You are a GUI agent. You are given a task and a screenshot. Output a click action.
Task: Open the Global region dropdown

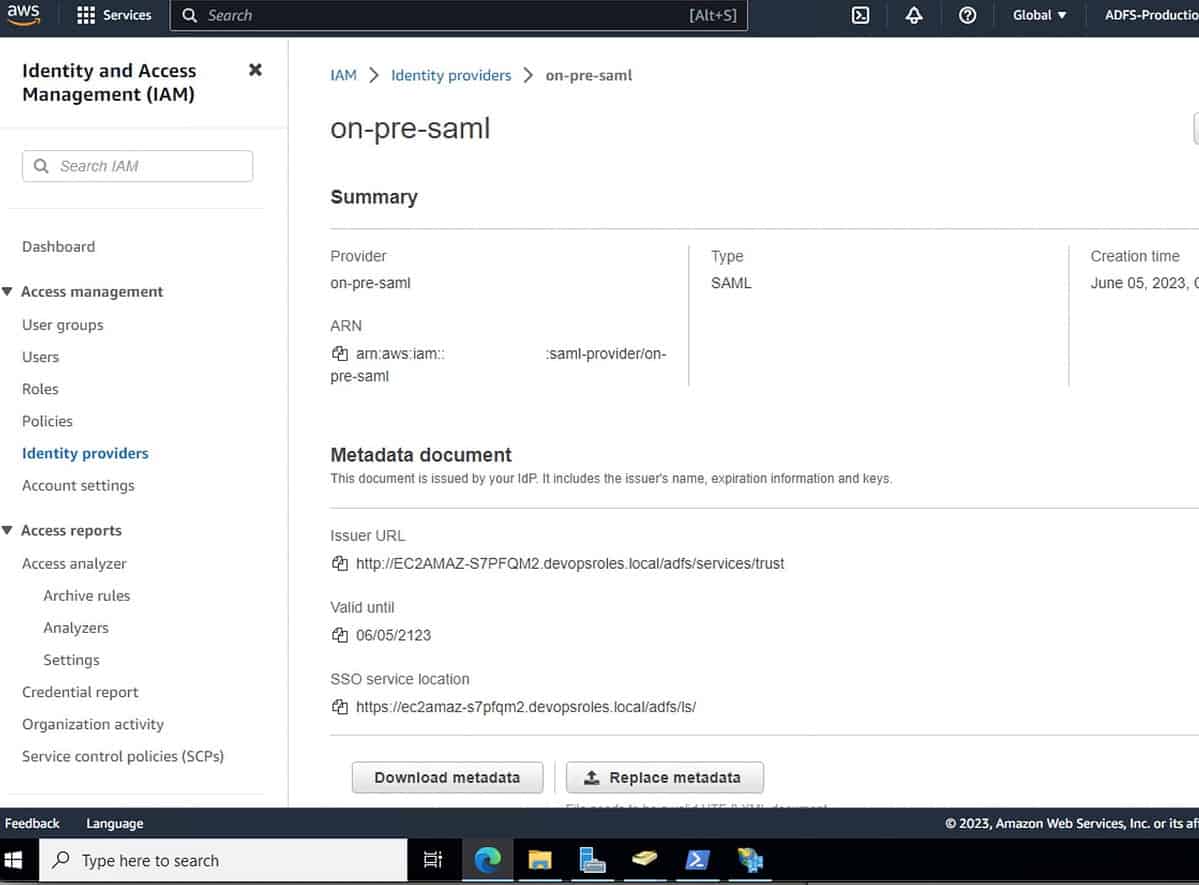tap(1038, 15)
